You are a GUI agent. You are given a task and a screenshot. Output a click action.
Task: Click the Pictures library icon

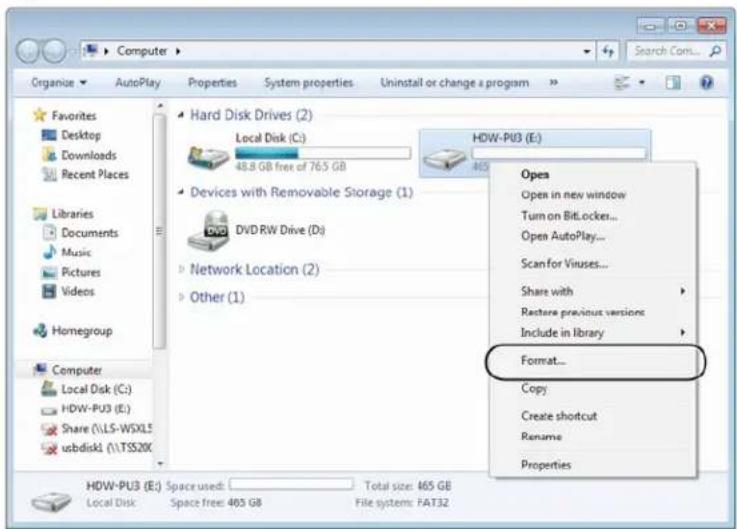[x=49, y=272]
